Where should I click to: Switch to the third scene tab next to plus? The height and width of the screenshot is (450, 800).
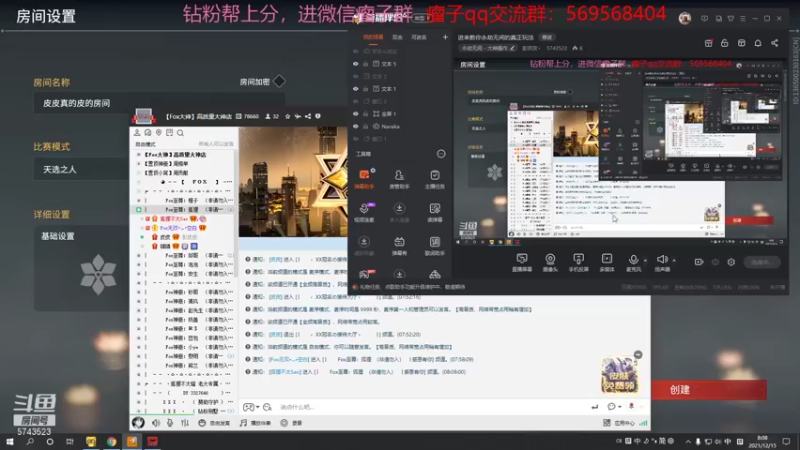pyautogui.click(x=419, y=37)
